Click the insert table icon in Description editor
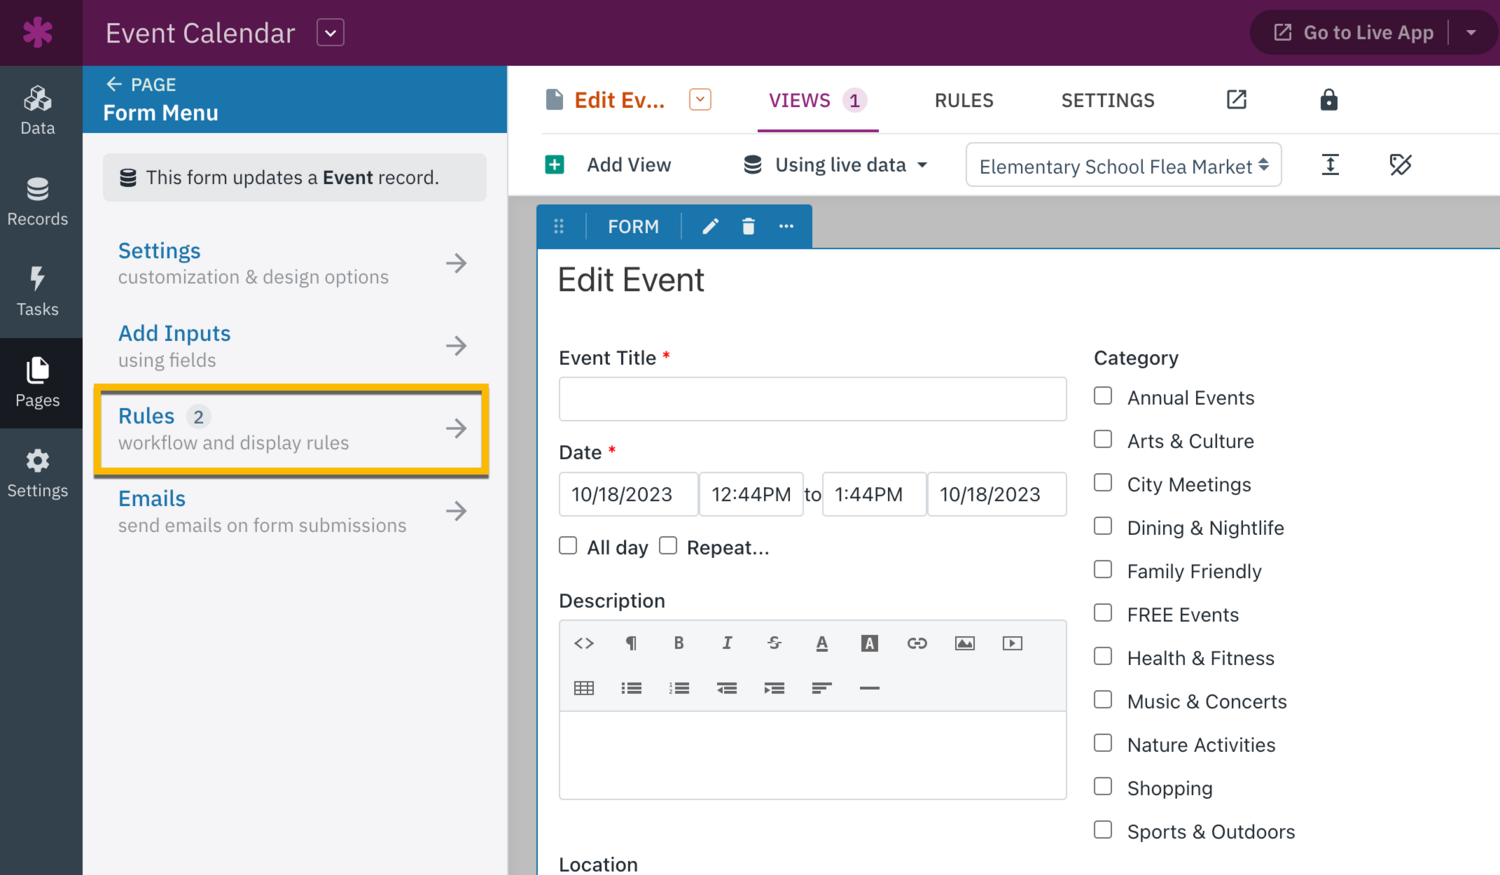1500x875 pixels. click(x=584, y=688)
